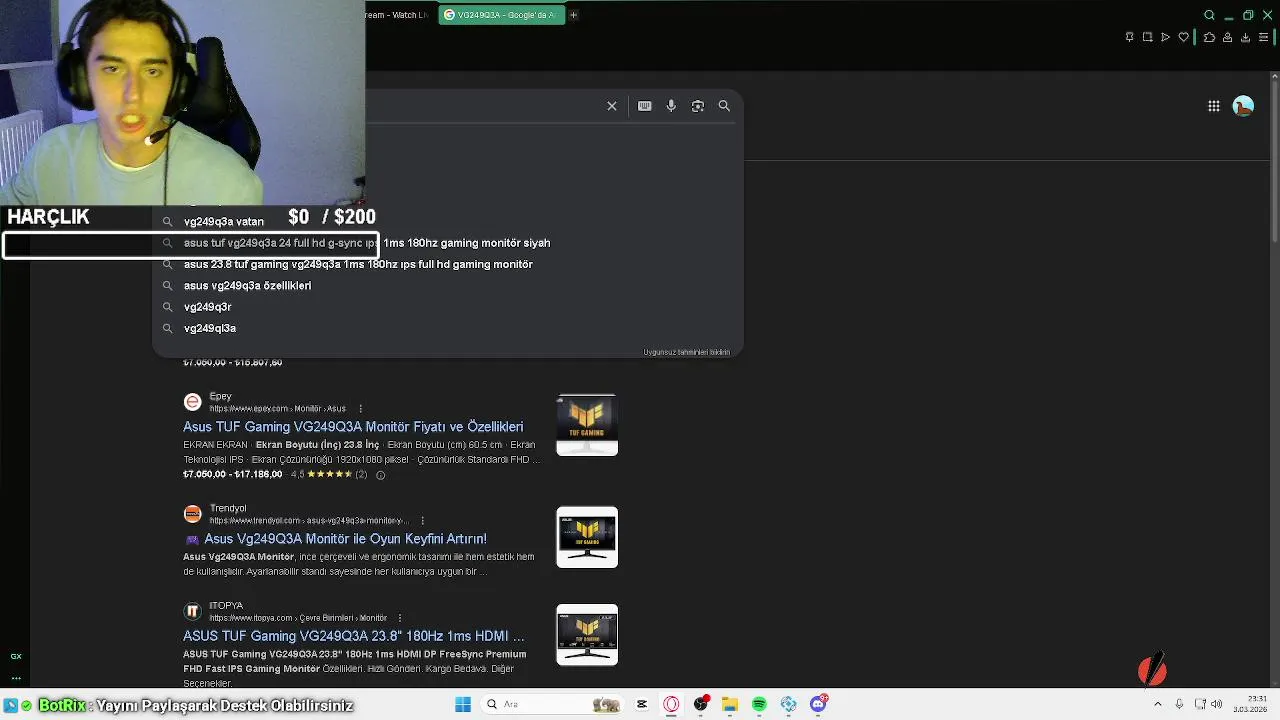Choose suggestion 'asus 23.8 tuf gaming vg249q3a 1ms 180hz'
The image size is (1280, 720).
click(x=358, y=264)
